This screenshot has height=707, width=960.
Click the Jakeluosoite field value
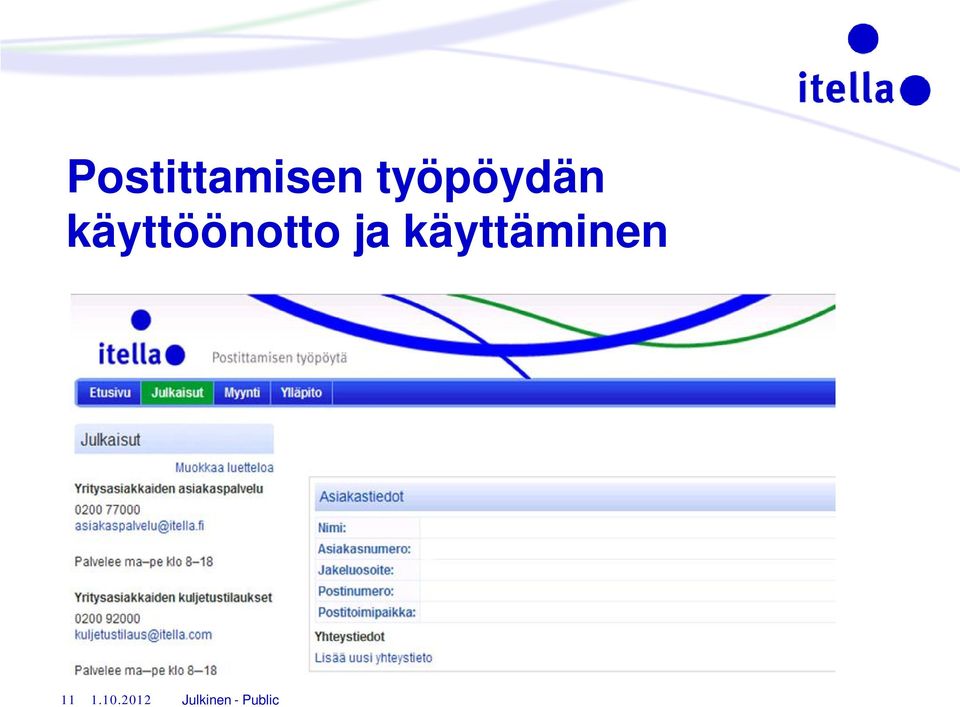pyautogui.click(x=628, y=570)
